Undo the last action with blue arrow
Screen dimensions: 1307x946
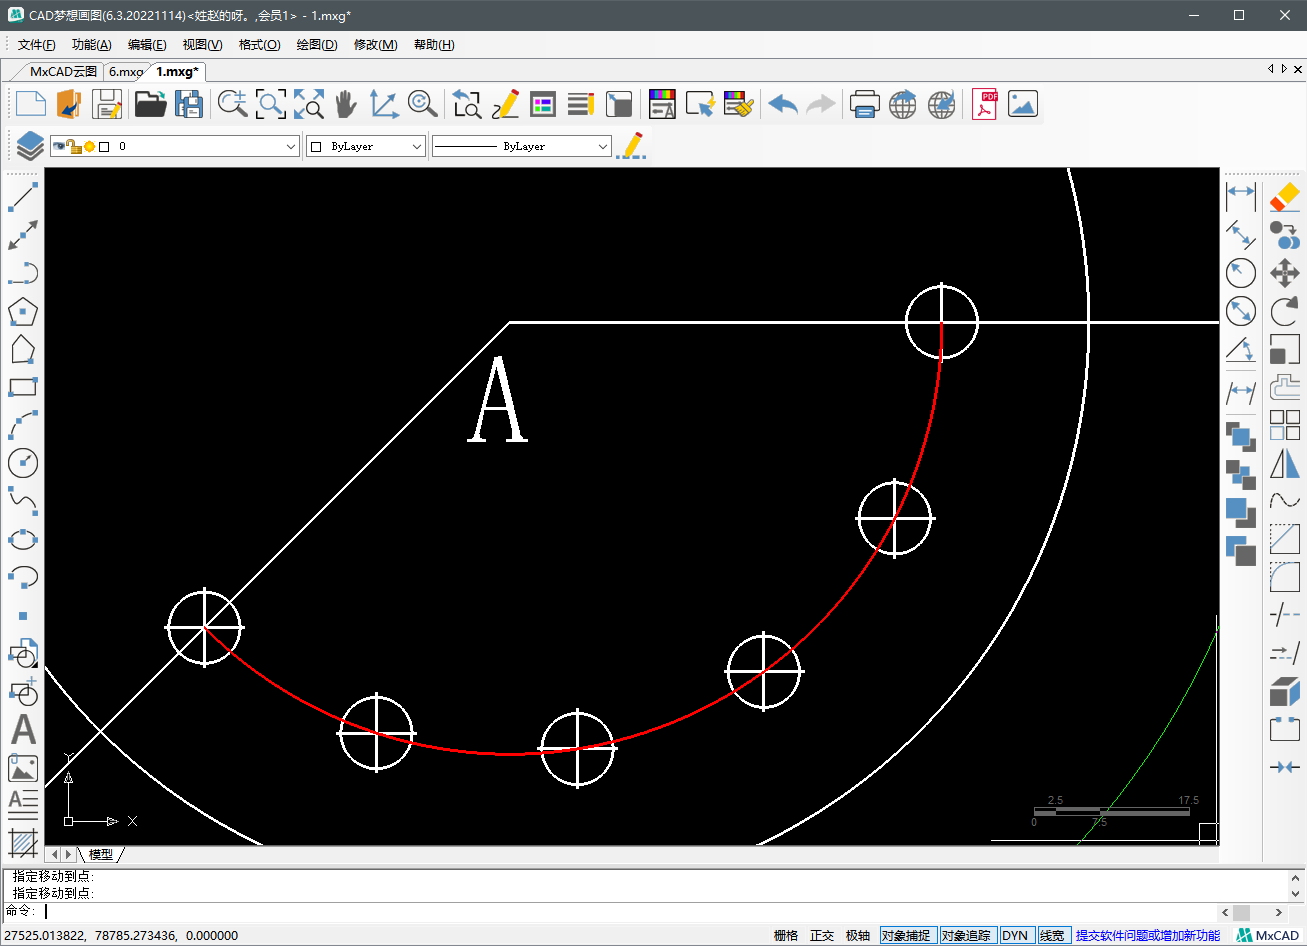pyautogui.click(x=783, y=104)
